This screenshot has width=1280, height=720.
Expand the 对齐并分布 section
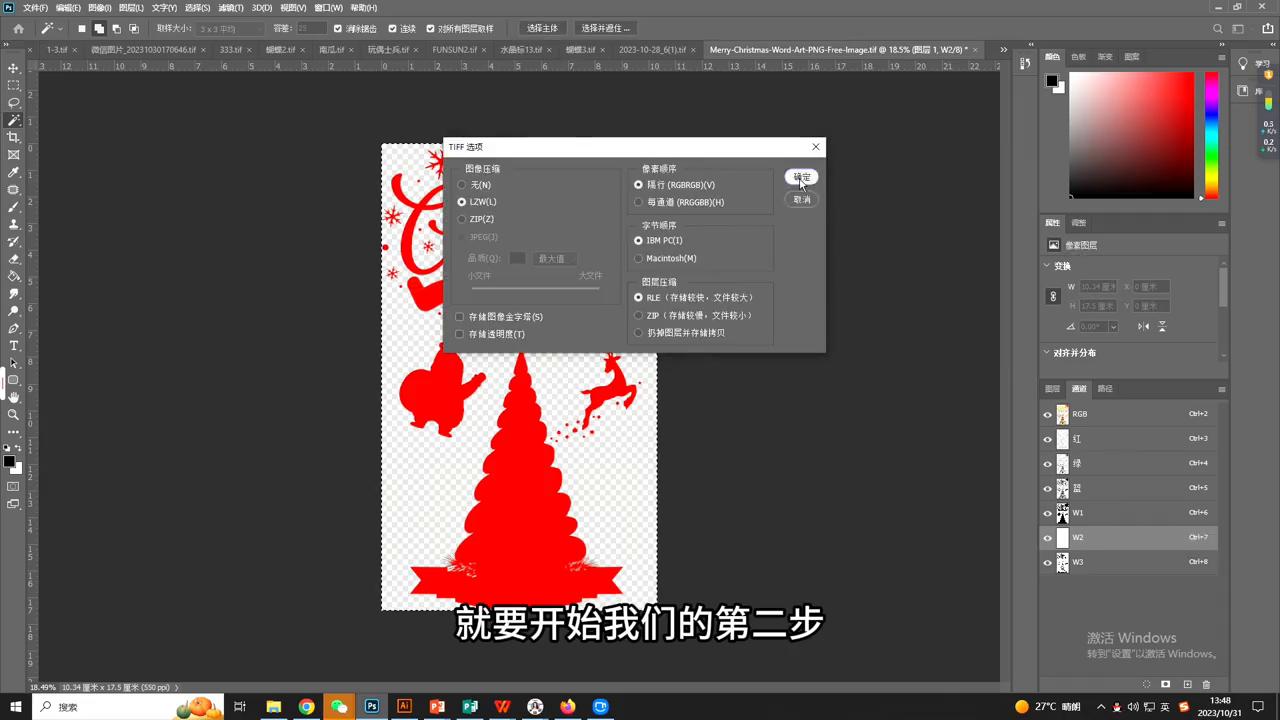[x=1046, y=352]
